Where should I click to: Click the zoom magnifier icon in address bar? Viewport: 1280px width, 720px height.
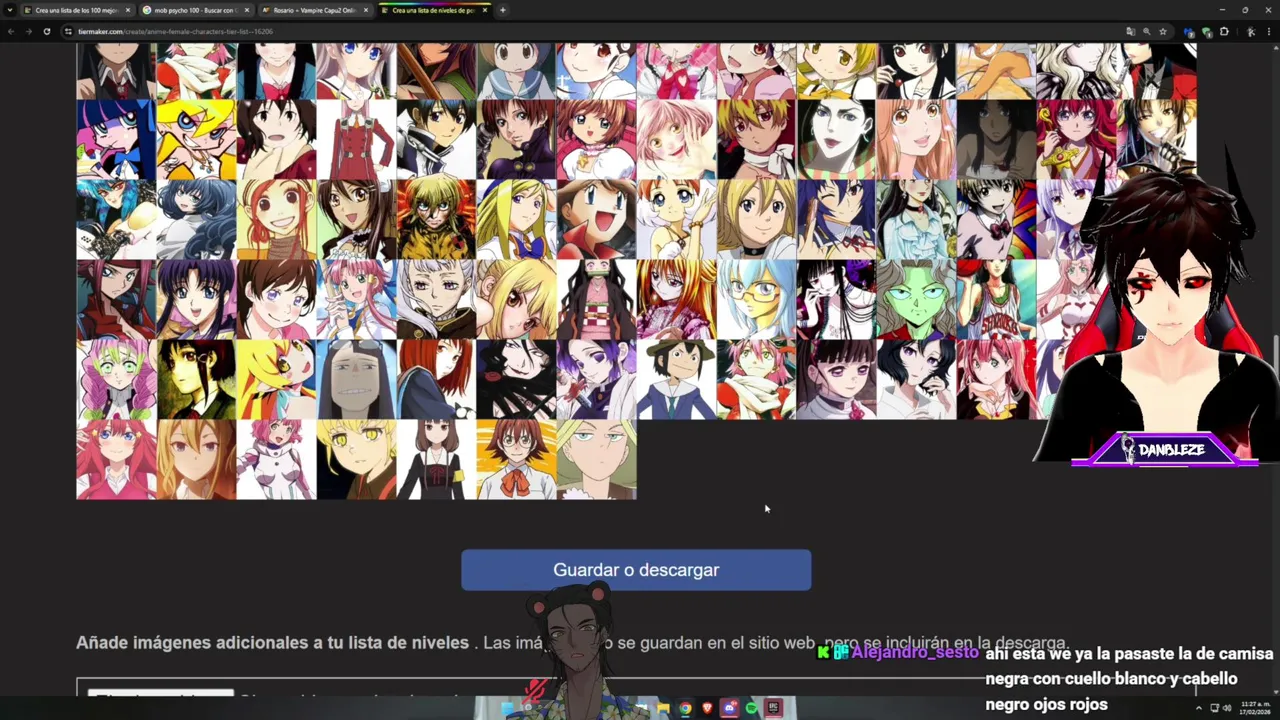1147,31
